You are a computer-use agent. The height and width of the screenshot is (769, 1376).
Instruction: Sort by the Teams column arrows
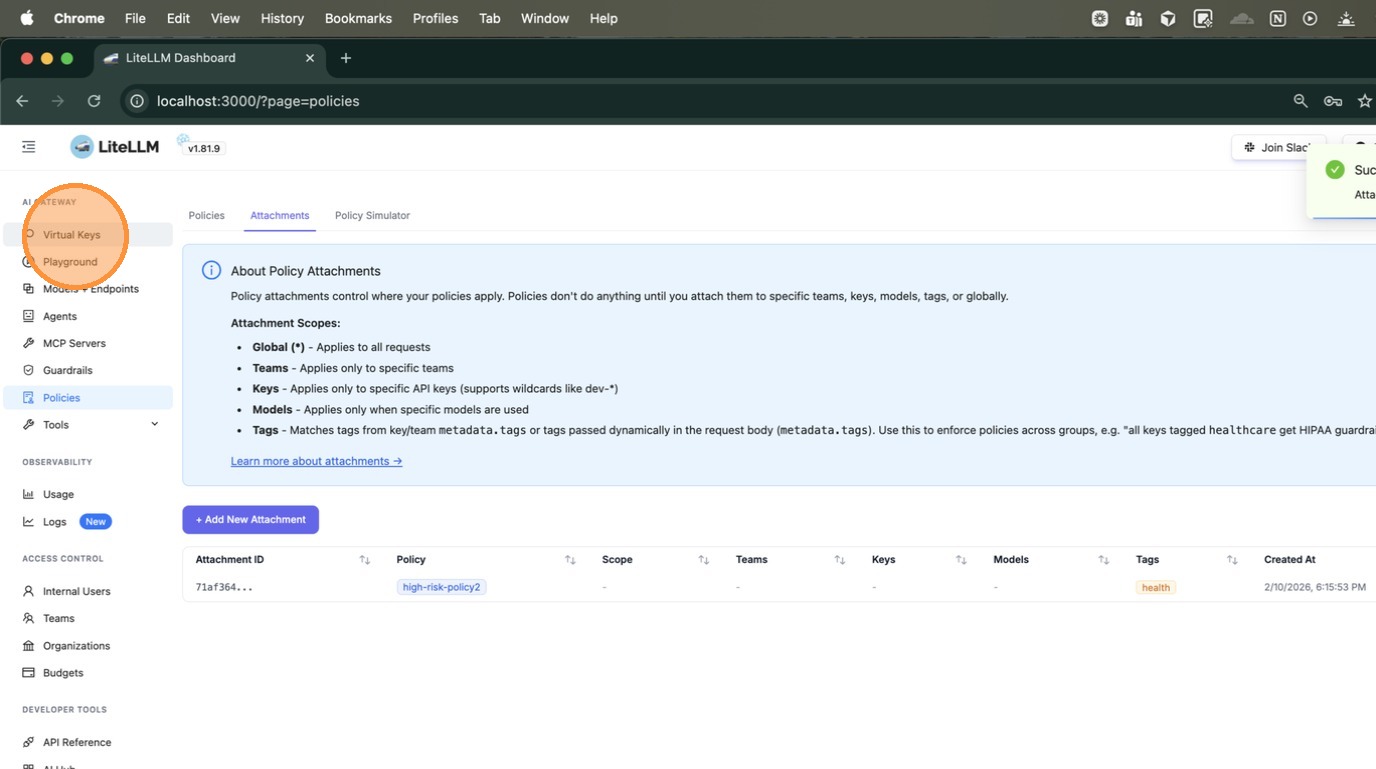(840, 560)
